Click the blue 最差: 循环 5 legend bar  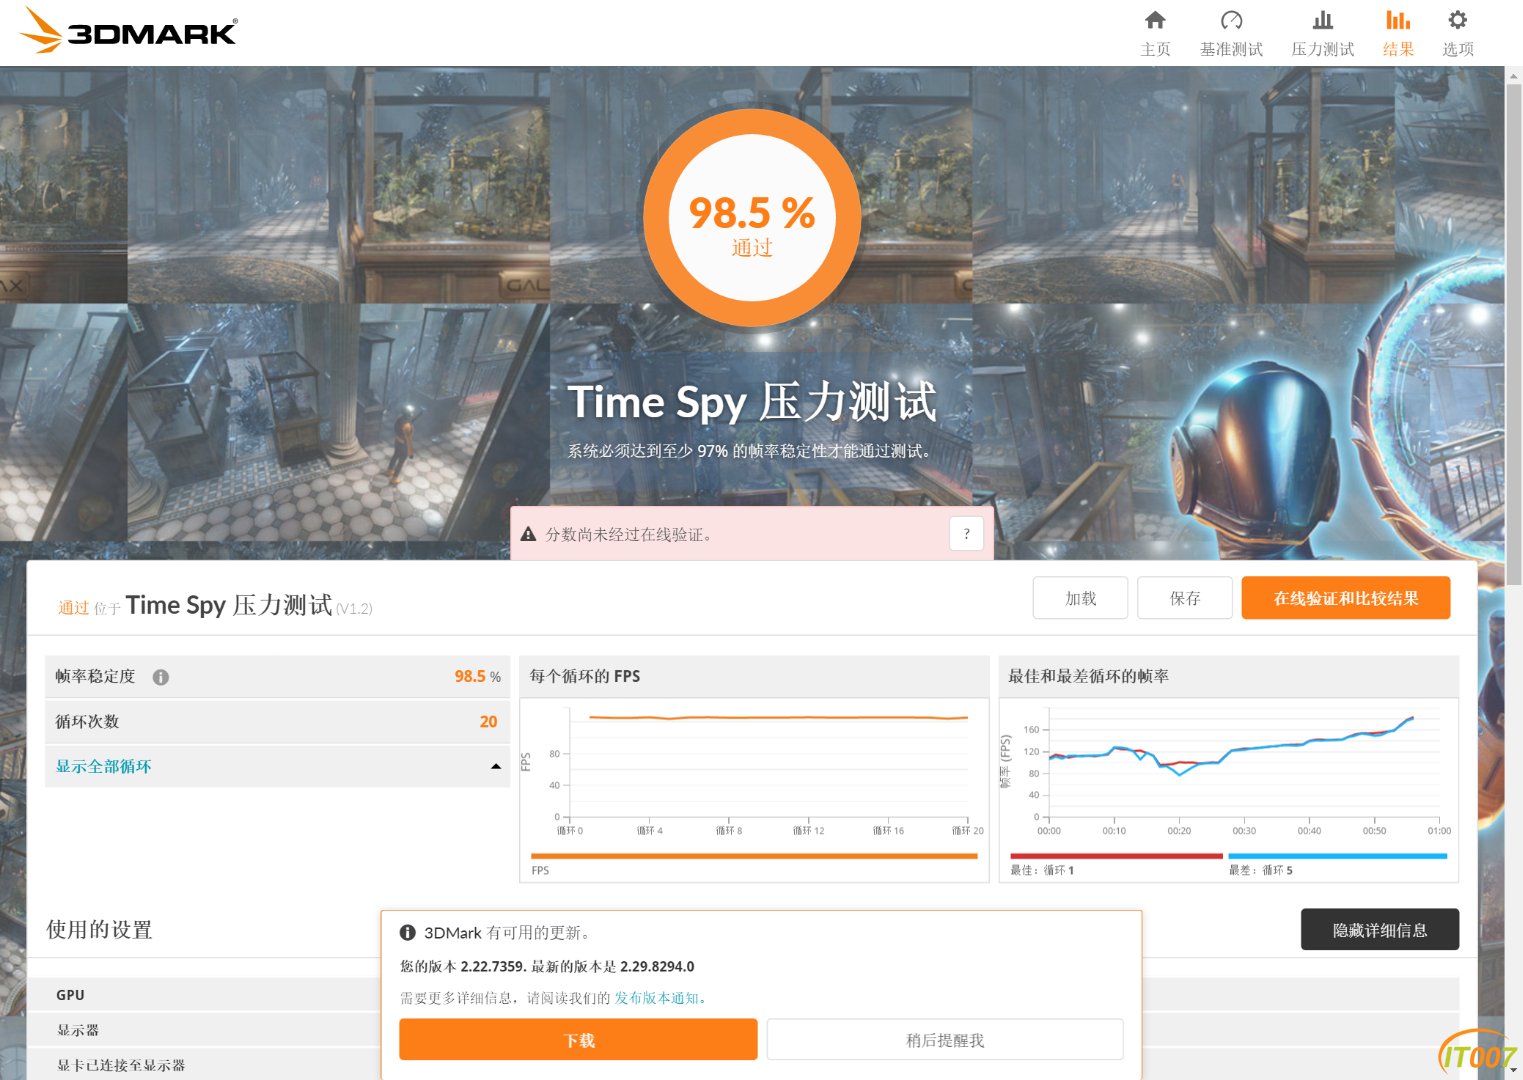click(x=1337, y=856)
